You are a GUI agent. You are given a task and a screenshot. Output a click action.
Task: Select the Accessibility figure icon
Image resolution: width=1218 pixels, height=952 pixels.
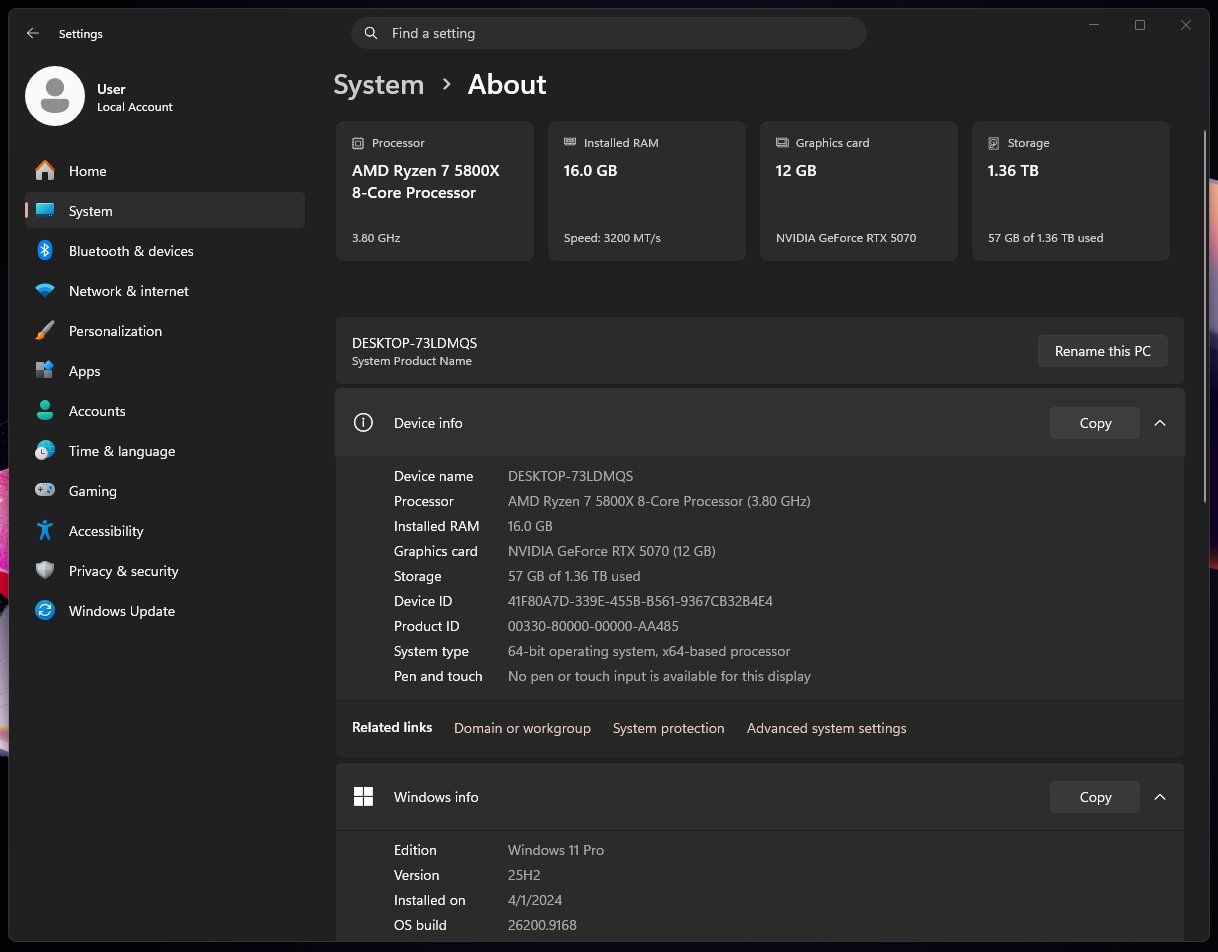click(45, 531)
